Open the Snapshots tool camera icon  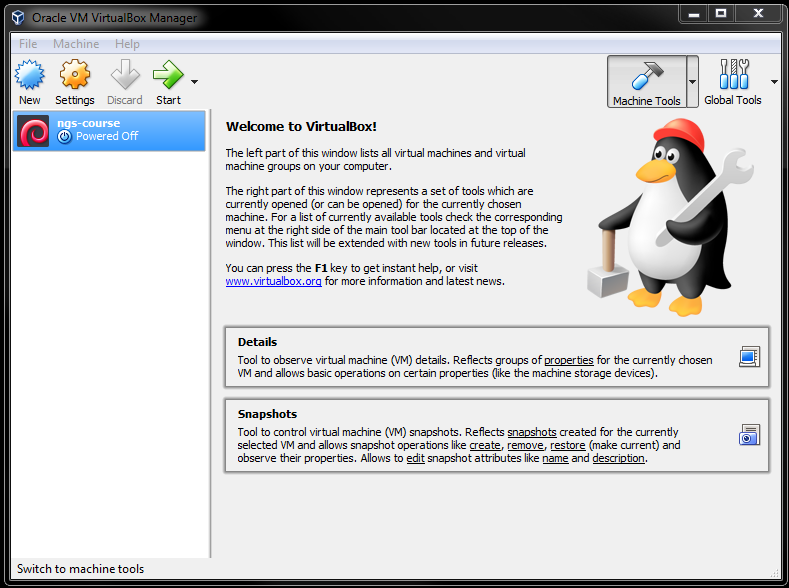(749, 435)
